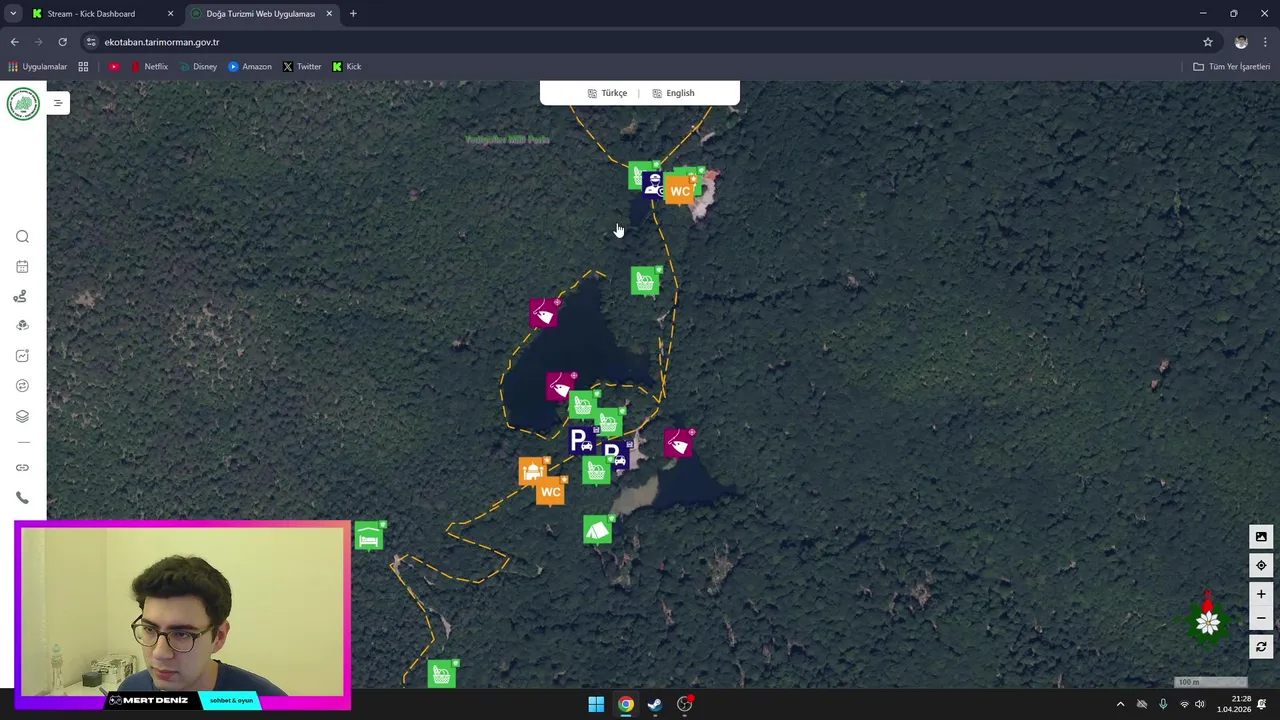Open the sidebar hamburger menu

[57, 103]
